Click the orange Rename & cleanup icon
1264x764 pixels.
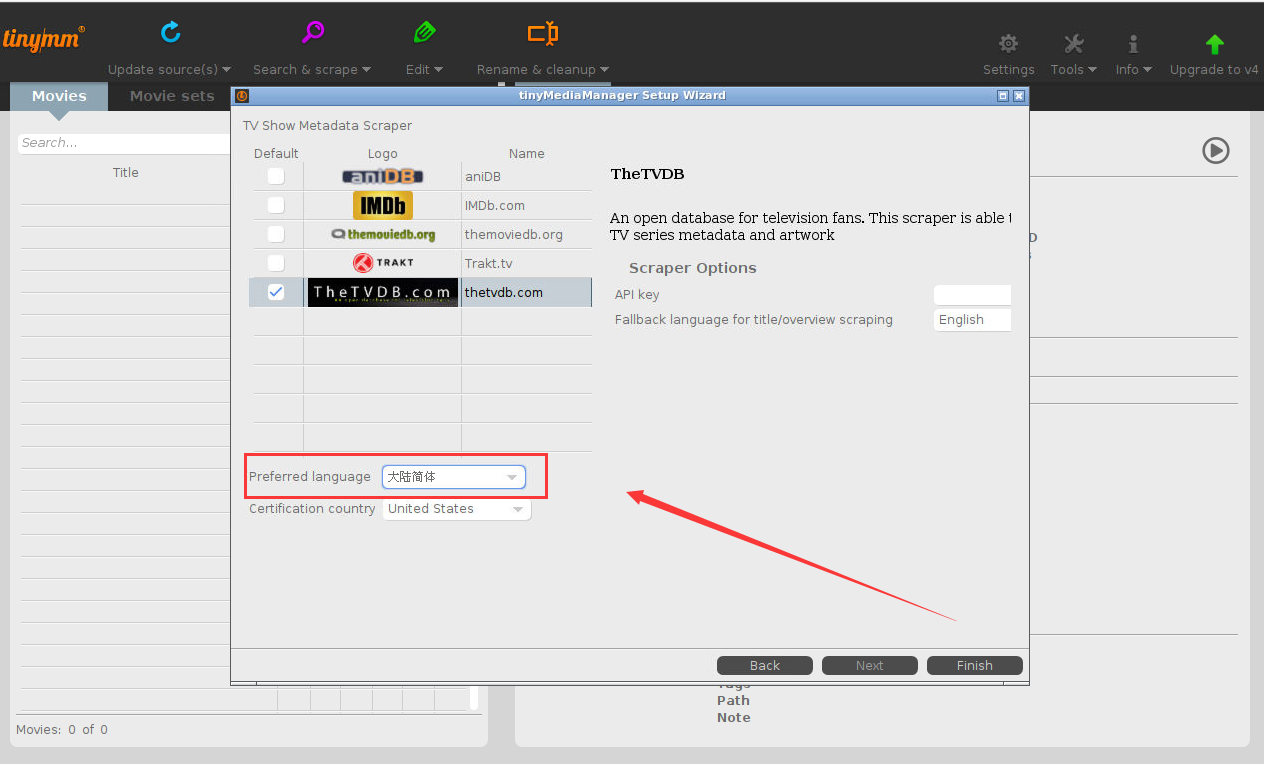click(x=542, y=34)
